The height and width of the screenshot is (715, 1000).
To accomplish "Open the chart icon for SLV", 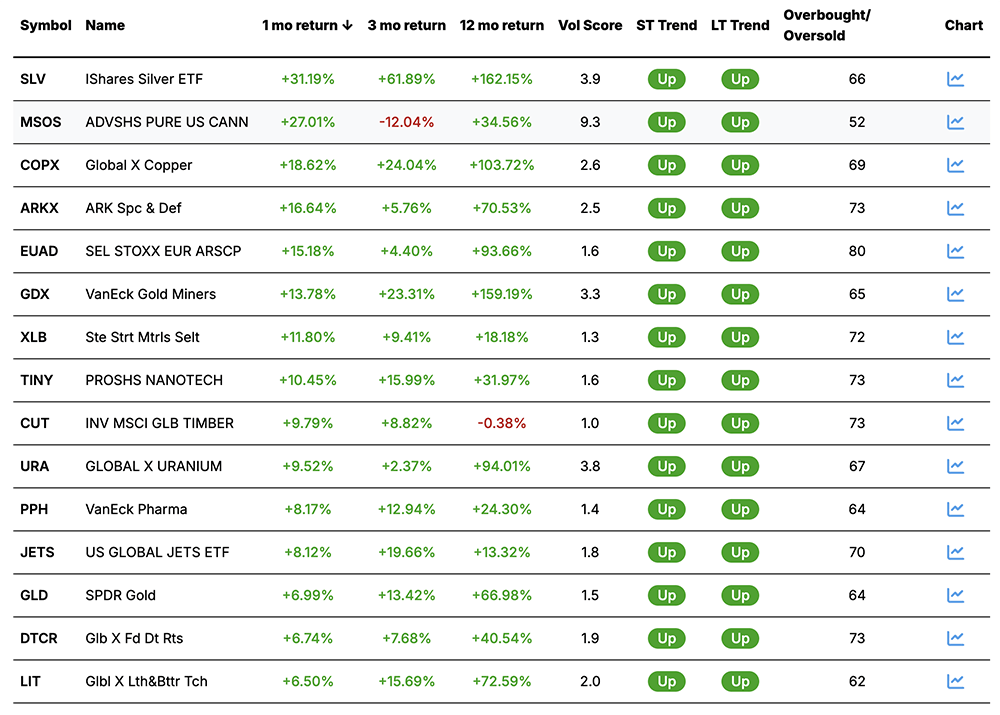I will tap(955, 79).
